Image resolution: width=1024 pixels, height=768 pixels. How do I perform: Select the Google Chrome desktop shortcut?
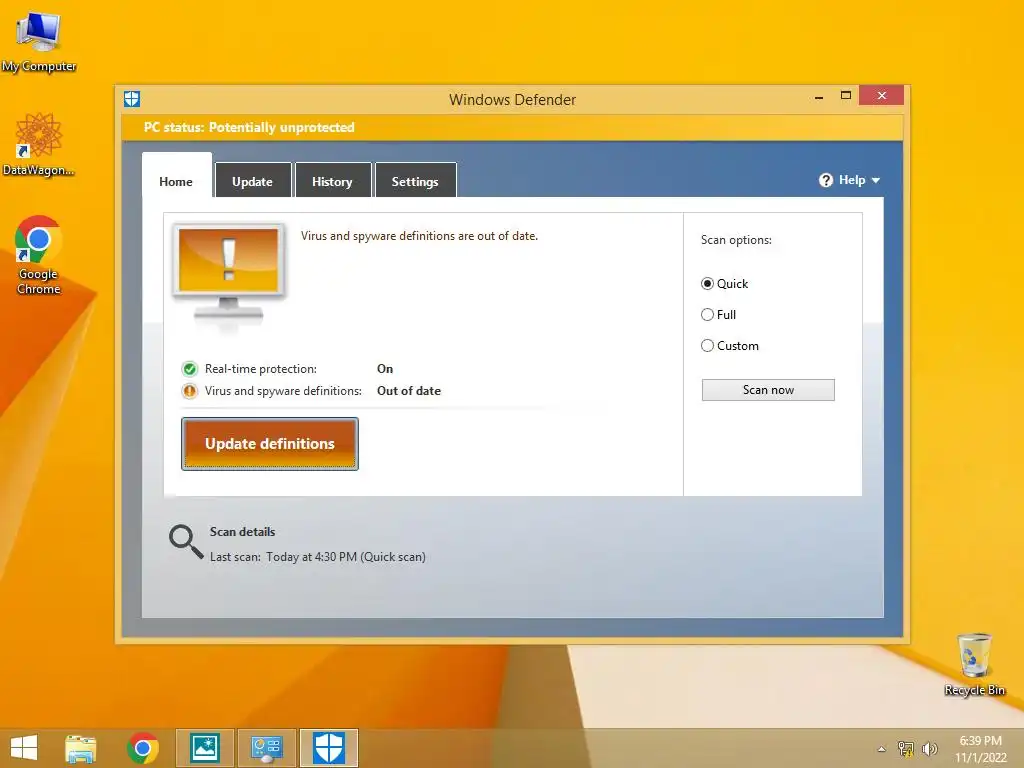click(39, 255)
